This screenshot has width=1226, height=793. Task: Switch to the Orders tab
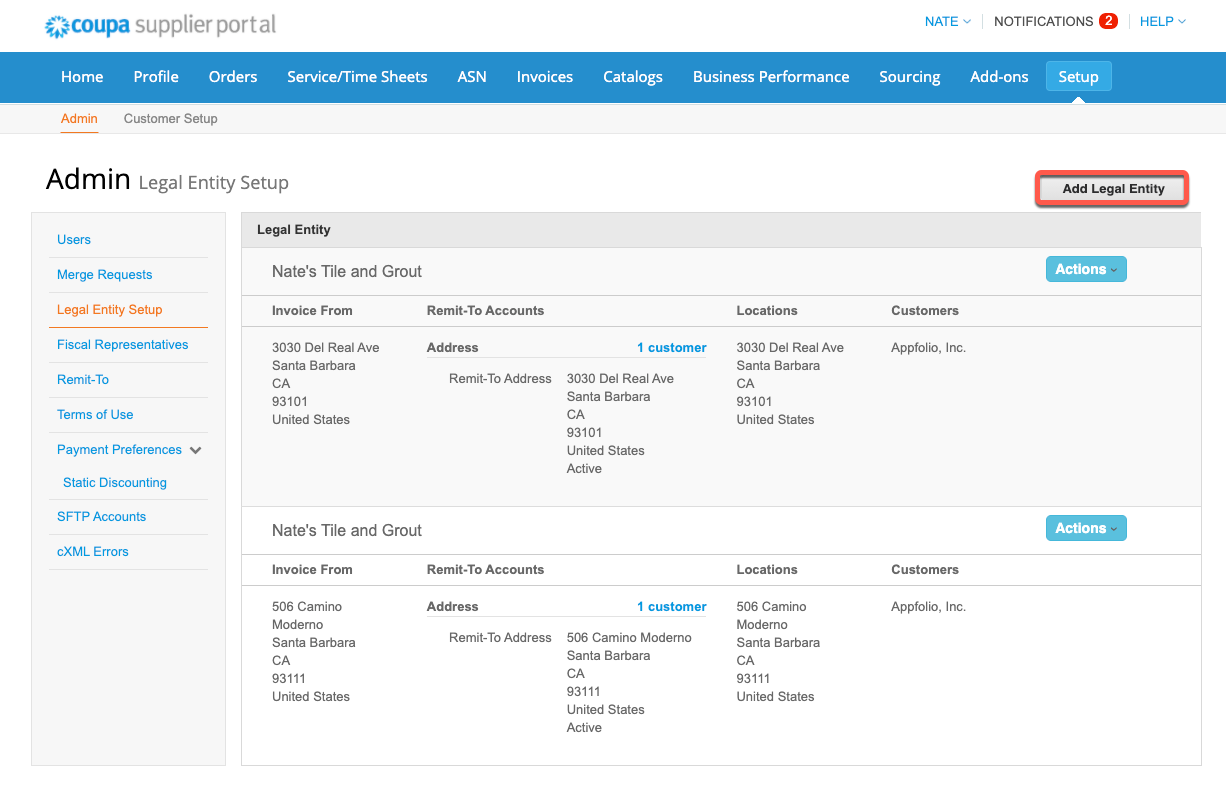[x=232, y=76]
